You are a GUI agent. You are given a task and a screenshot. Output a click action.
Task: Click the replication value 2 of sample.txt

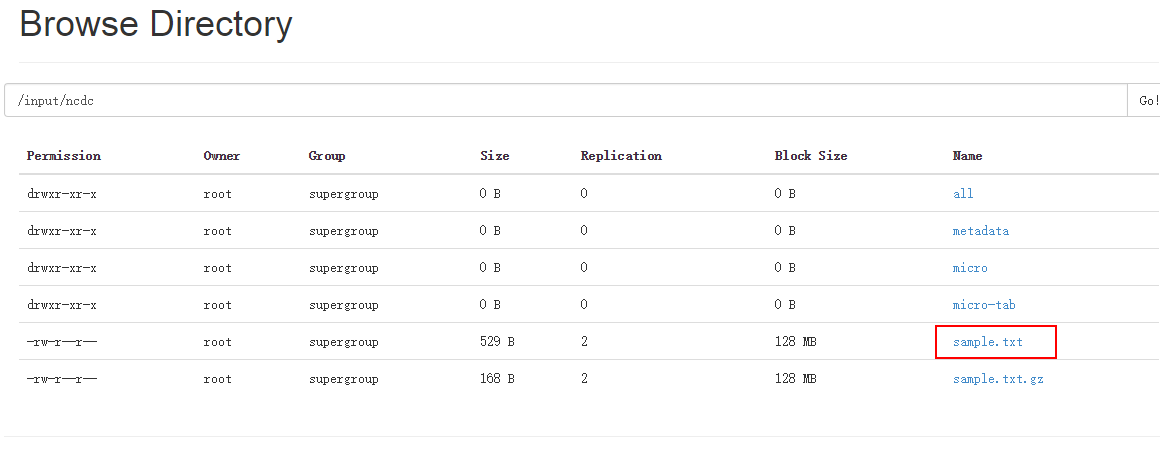[x=584, y=342]
